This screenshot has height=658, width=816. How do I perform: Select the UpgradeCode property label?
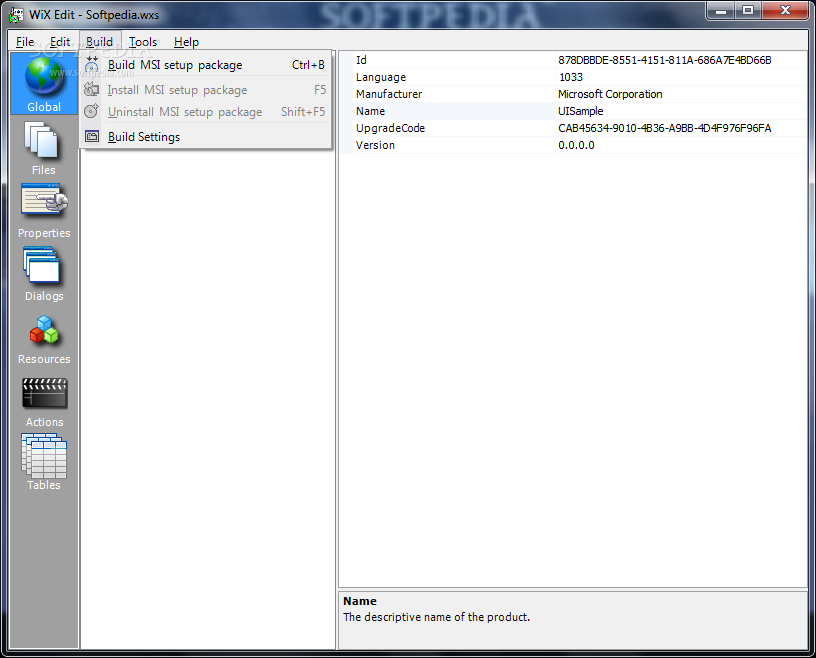(390, 128)
